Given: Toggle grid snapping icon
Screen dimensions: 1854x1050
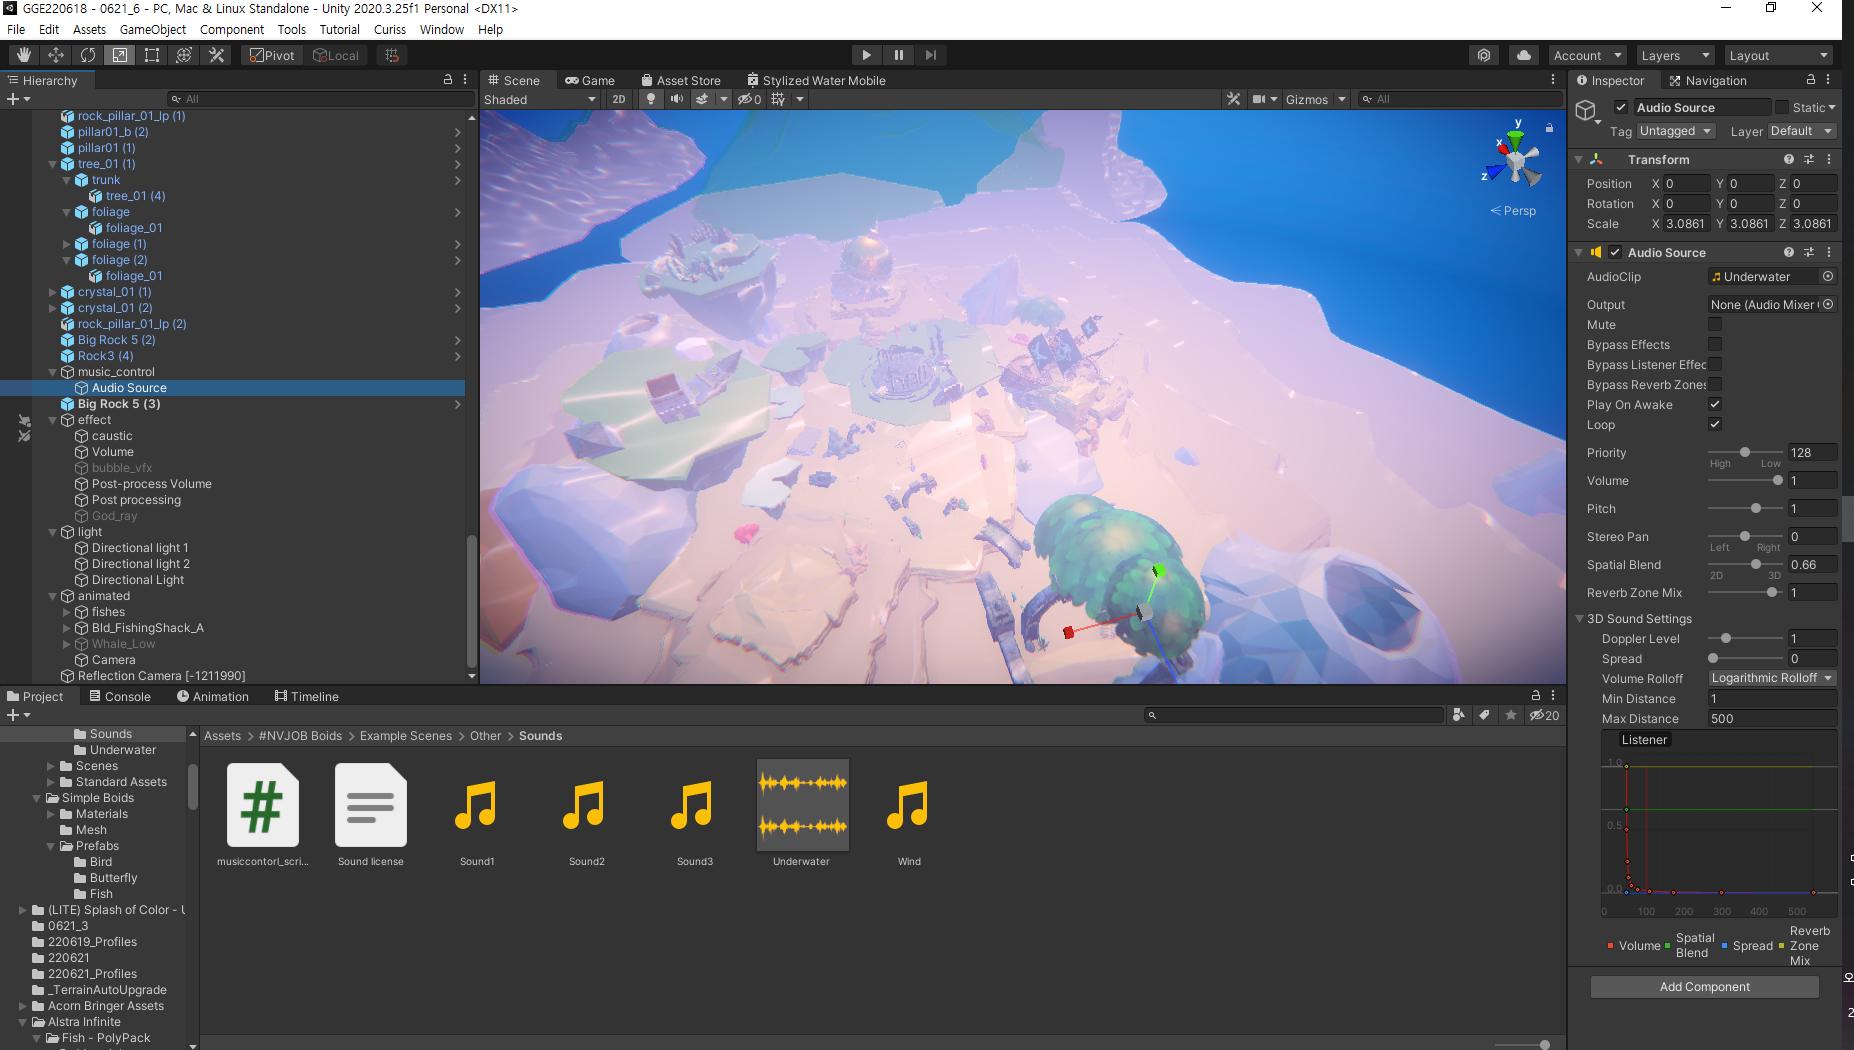Looking at the screenshot, I should pos(392,55).
